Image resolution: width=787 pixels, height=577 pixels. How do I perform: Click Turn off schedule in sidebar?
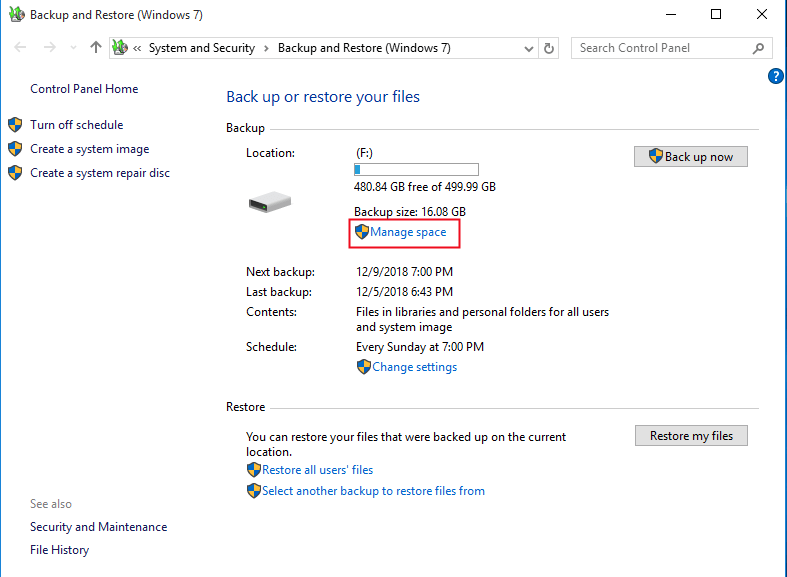(76, 125)
